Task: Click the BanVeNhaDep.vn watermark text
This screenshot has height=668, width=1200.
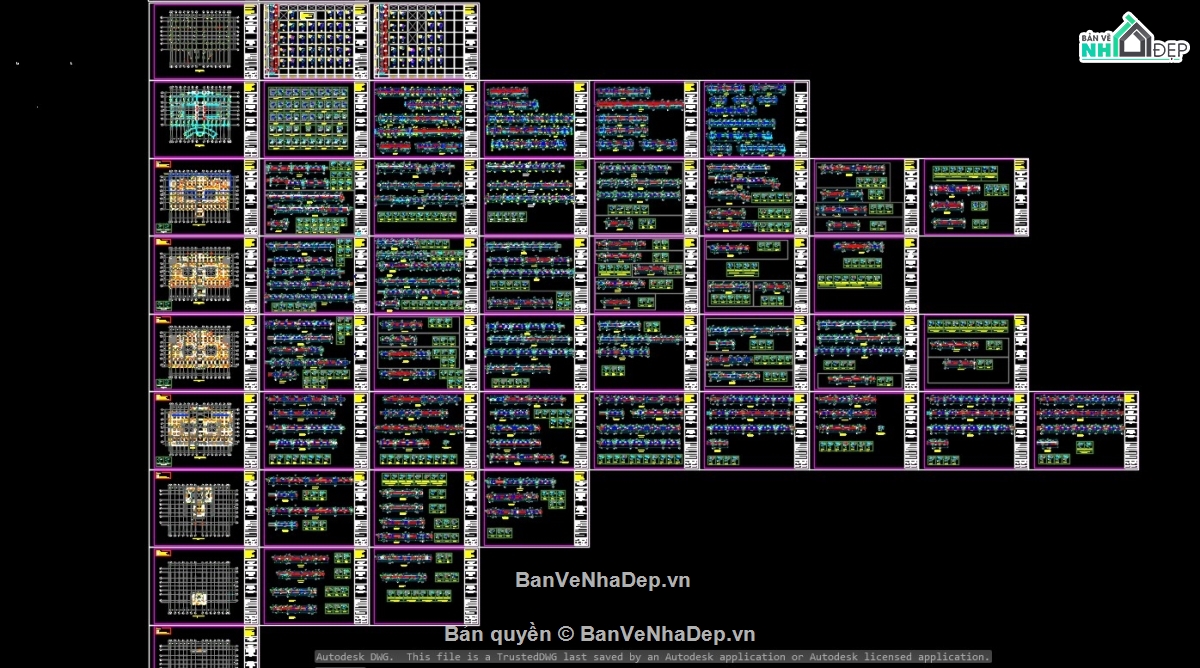Action: coord(602,580)
